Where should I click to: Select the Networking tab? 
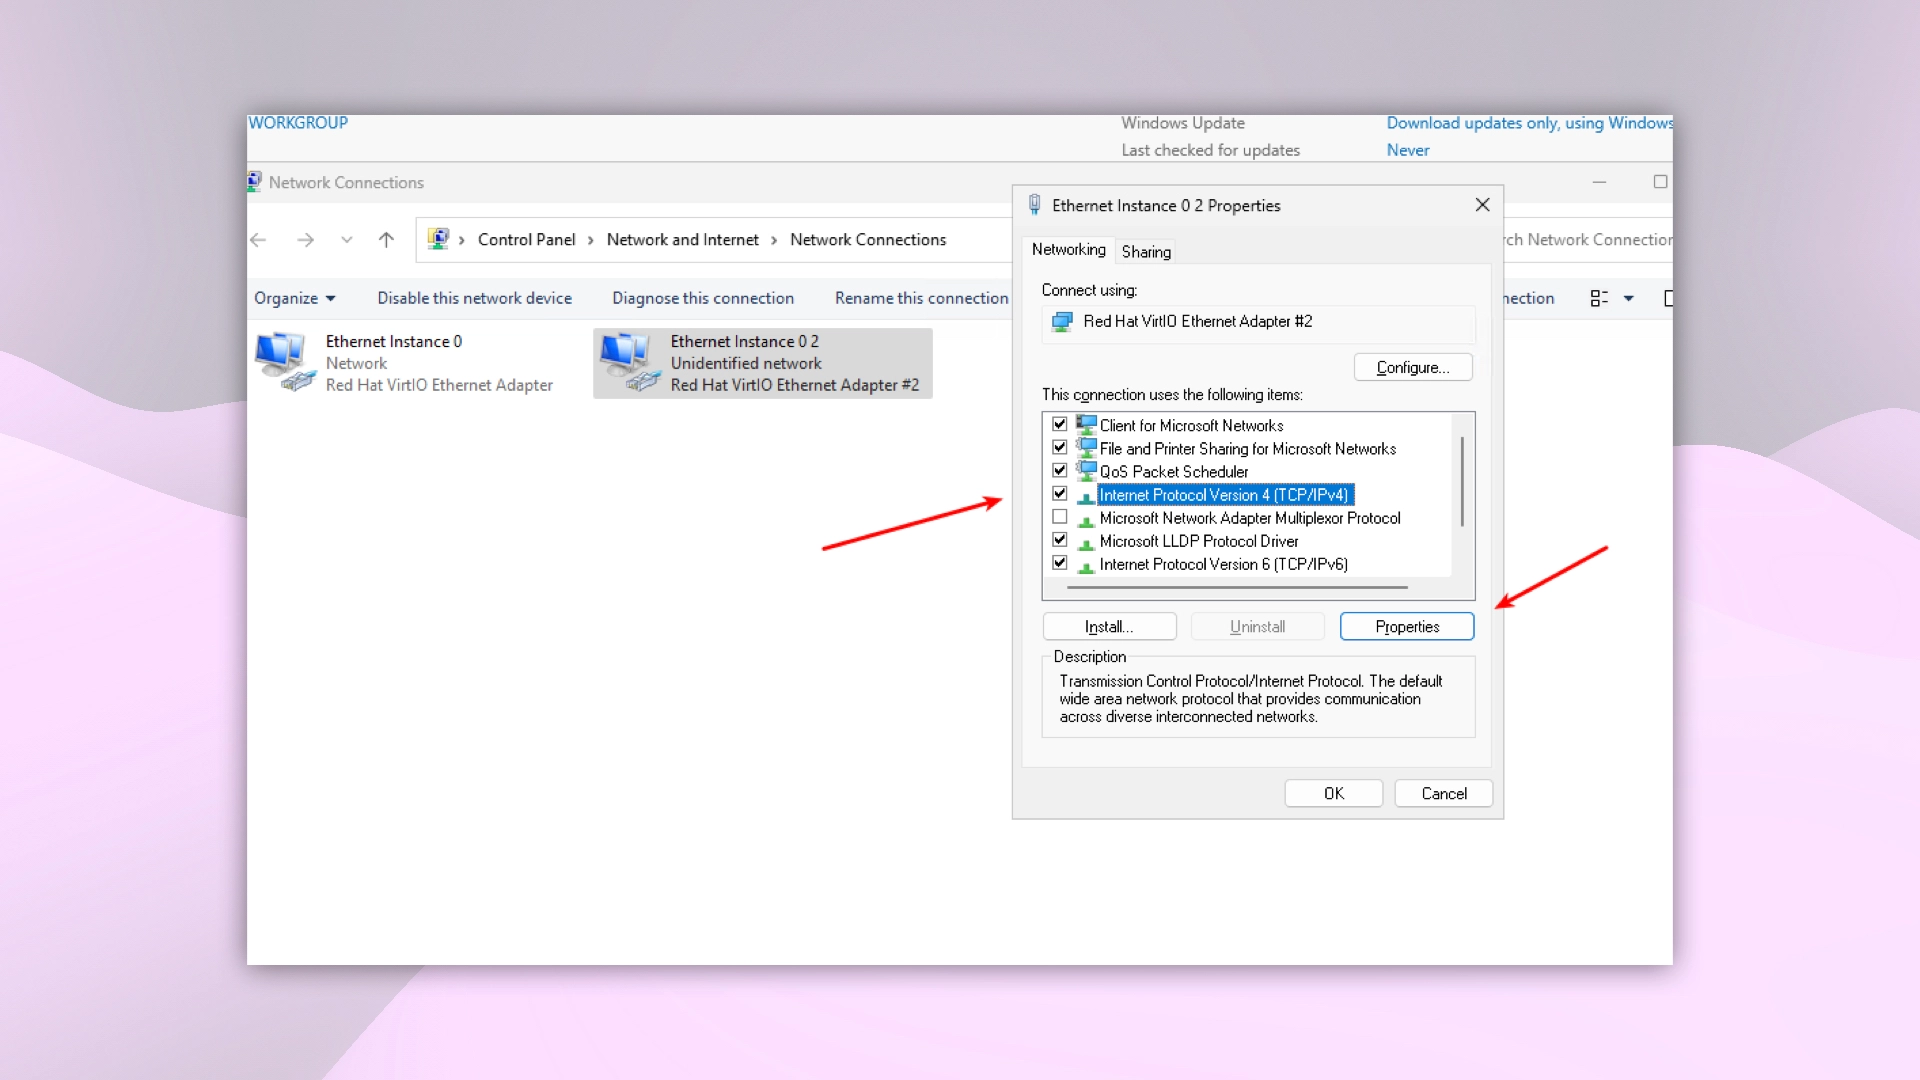[1068, 249]
